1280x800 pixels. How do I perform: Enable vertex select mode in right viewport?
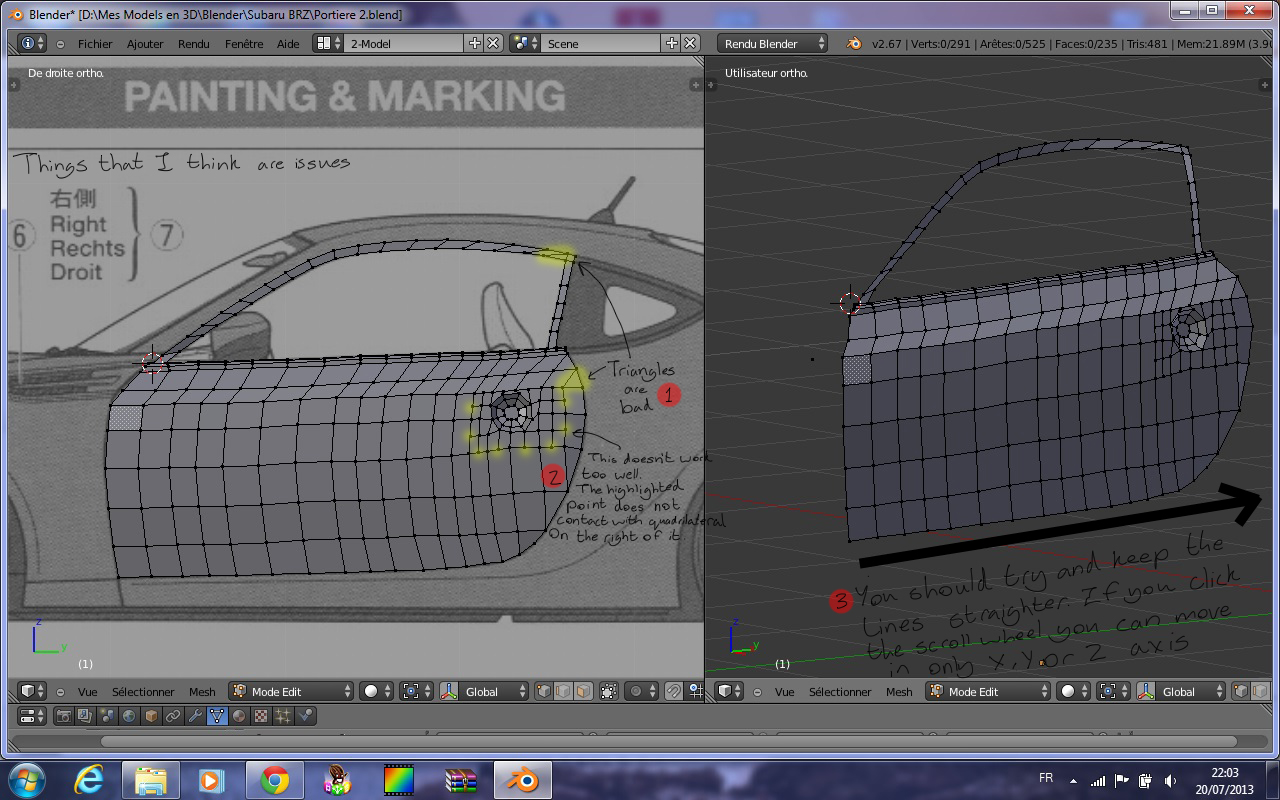tap(1241, 691)
